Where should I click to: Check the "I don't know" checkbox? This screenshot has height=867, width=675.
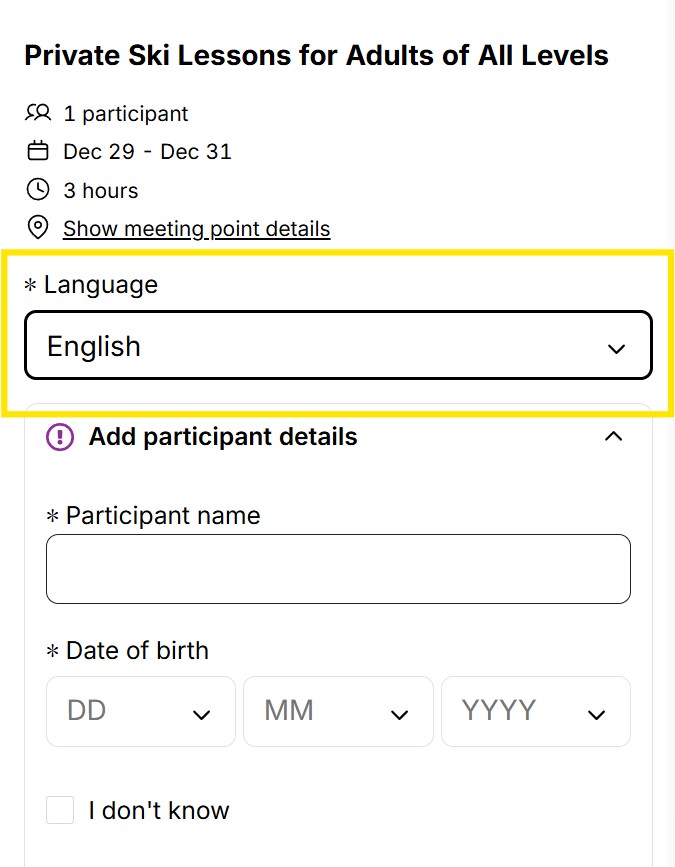coord(60,810)
